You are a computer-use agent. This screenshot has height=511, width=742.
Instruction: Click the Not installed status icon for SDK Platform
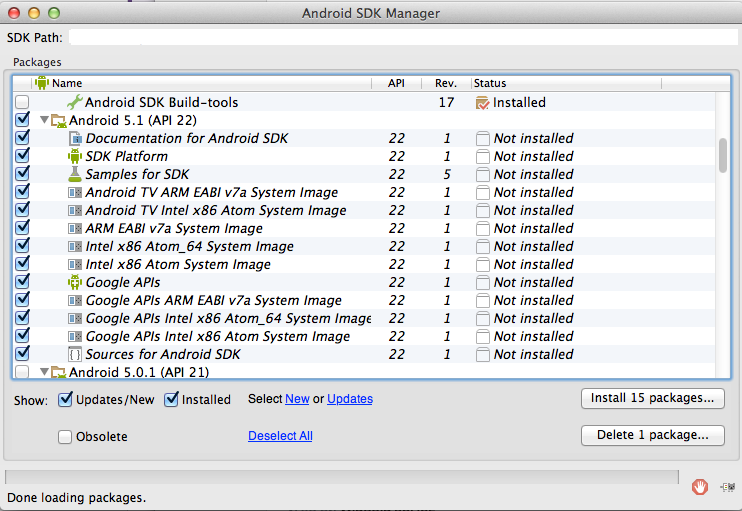point(483,157)
